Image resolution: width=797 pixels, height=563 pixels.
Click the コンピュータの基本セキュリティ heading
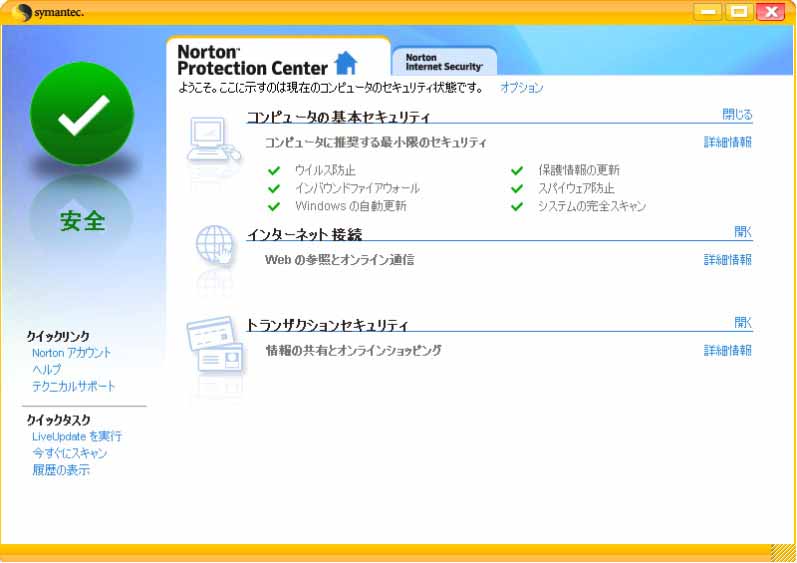[339, 117]
